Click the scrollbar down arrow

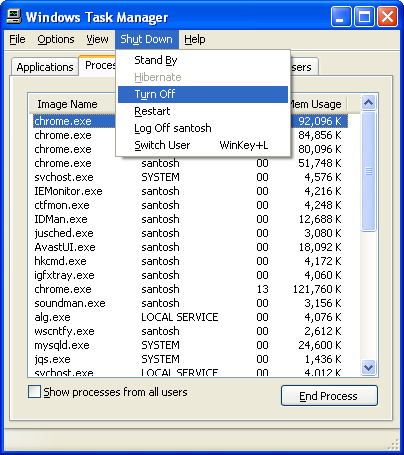368,368
